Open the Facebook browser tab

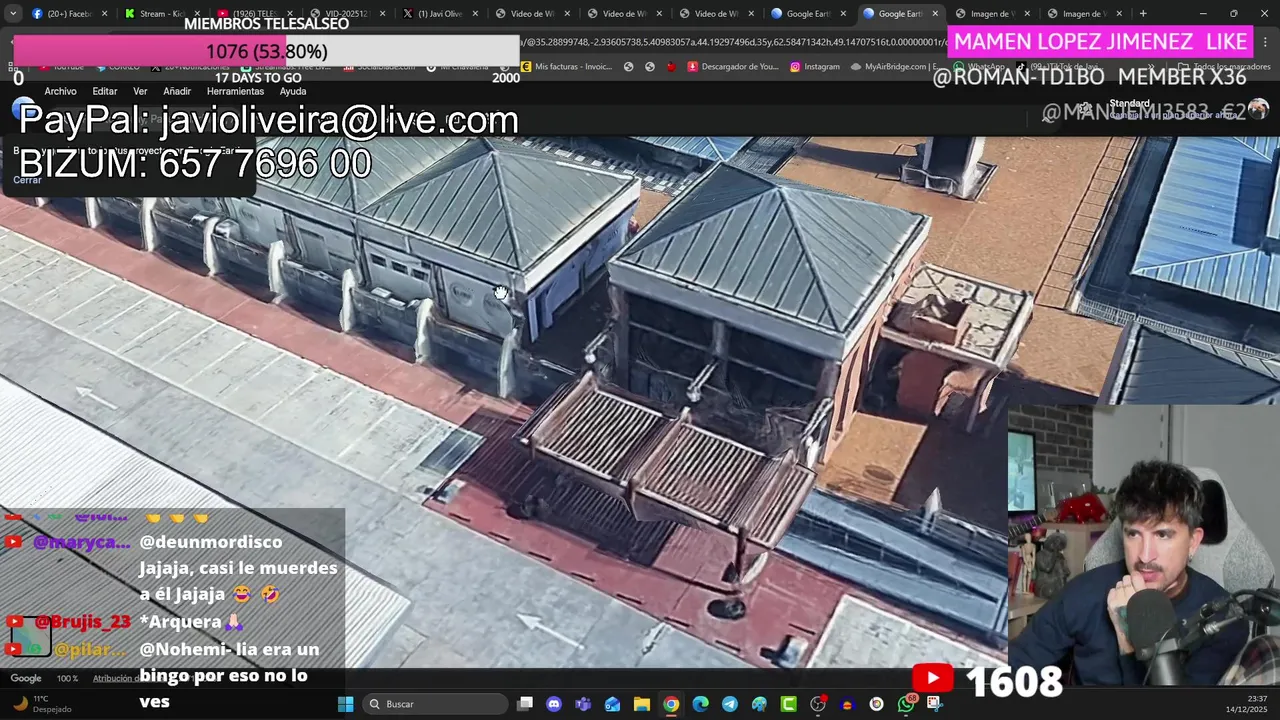click(x=68, y=13)
